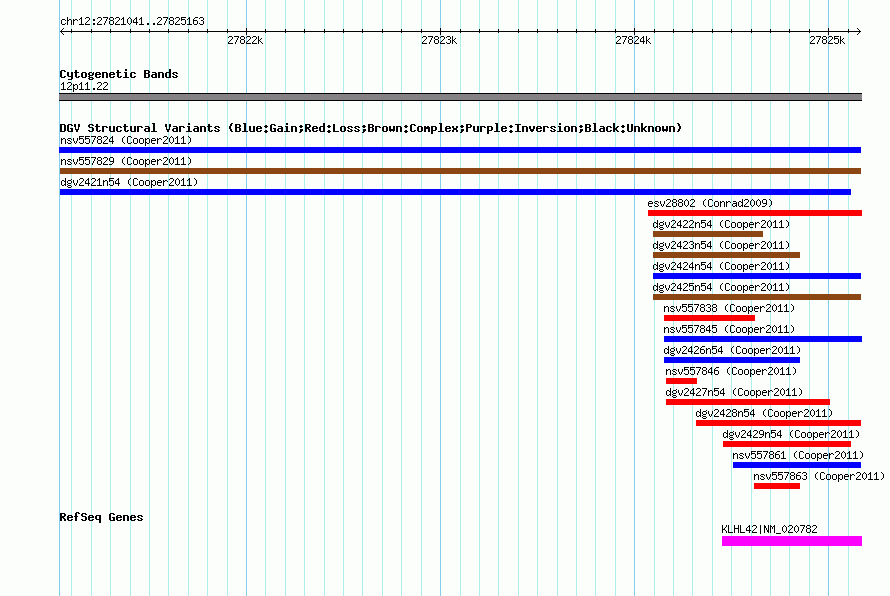This screenshot has height=596, width=890.
Task: Click the 27825k ruler position label
Action: coord(827,41)
